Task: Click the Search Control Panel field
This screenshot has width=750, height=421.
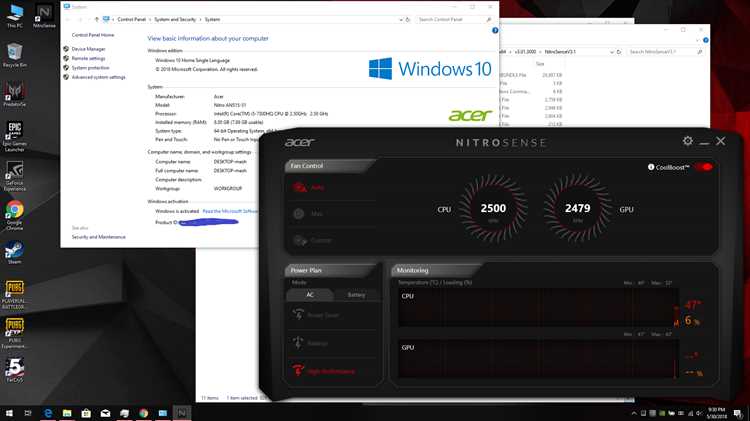Action: 454,20
